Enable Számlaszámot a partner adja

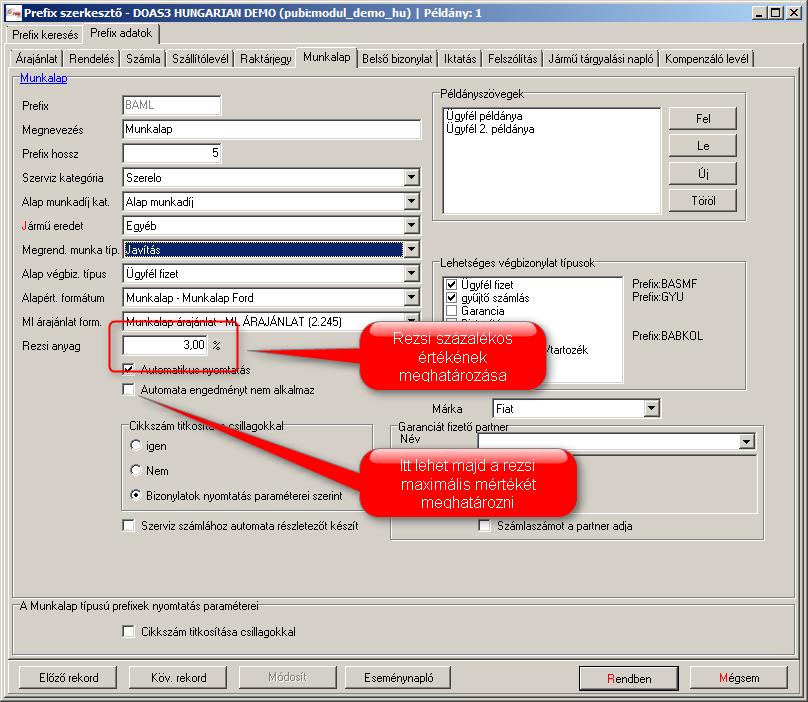[484, 525]
